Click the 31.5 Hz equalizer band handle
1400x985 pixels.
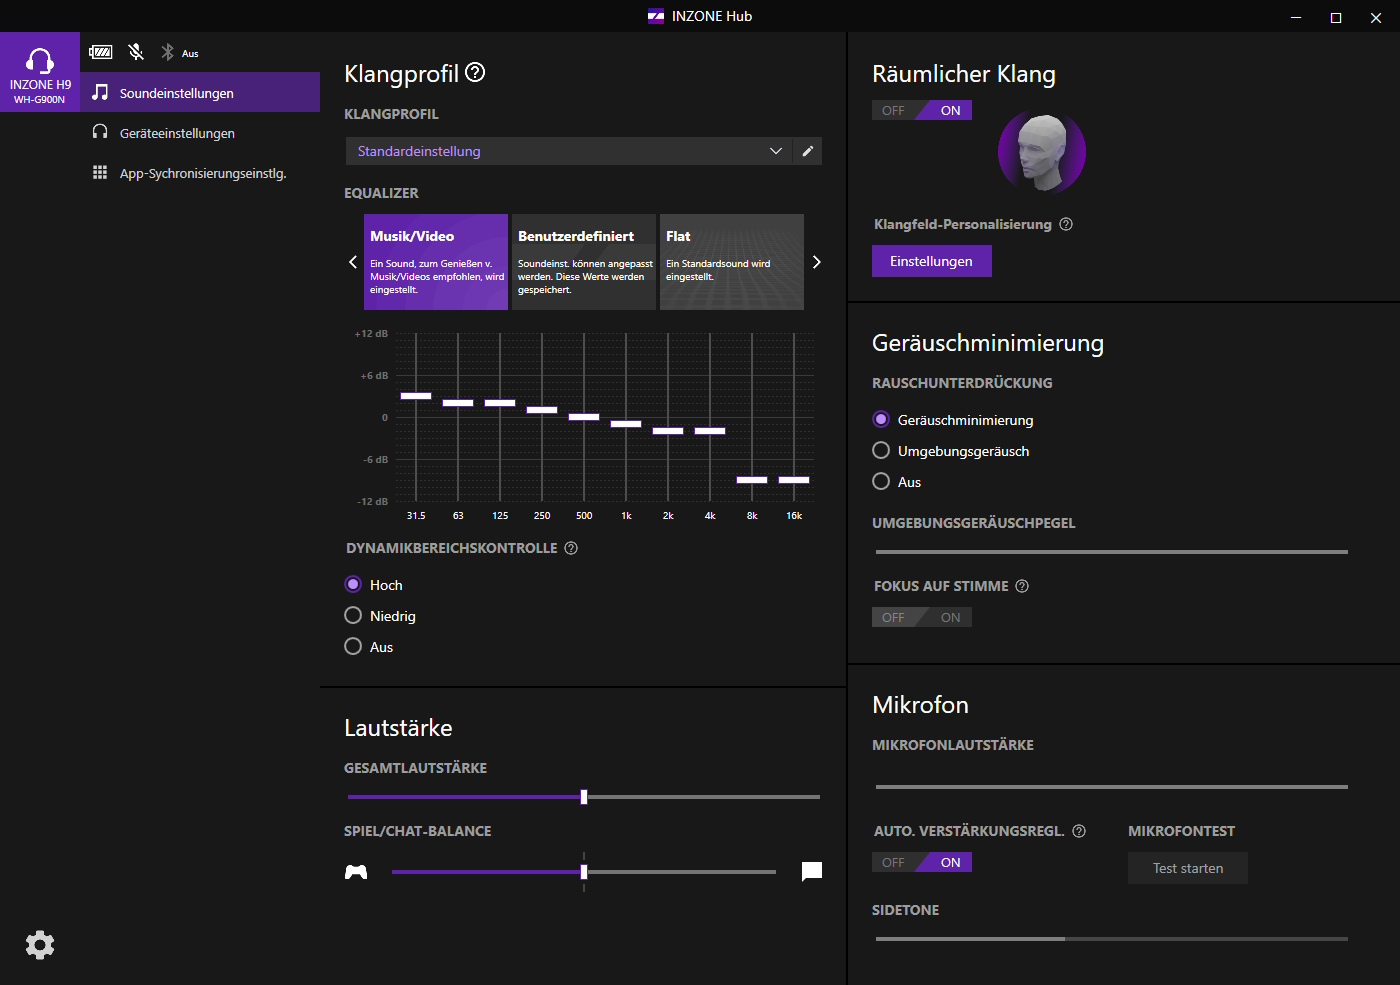(x=416, y=396)
